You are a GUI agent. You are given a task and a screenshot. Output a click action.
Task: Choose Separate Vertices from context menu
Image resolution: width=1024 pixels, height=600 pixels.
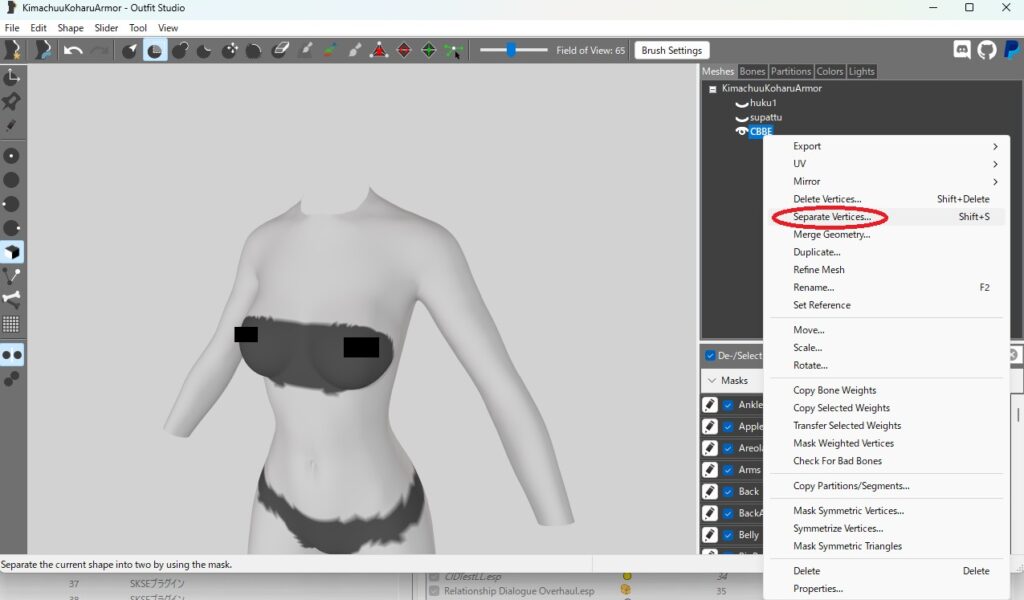point(832,217)
